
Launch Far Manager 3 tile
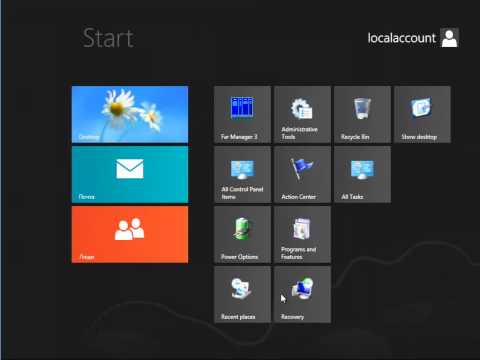click(x=242, y=114)
